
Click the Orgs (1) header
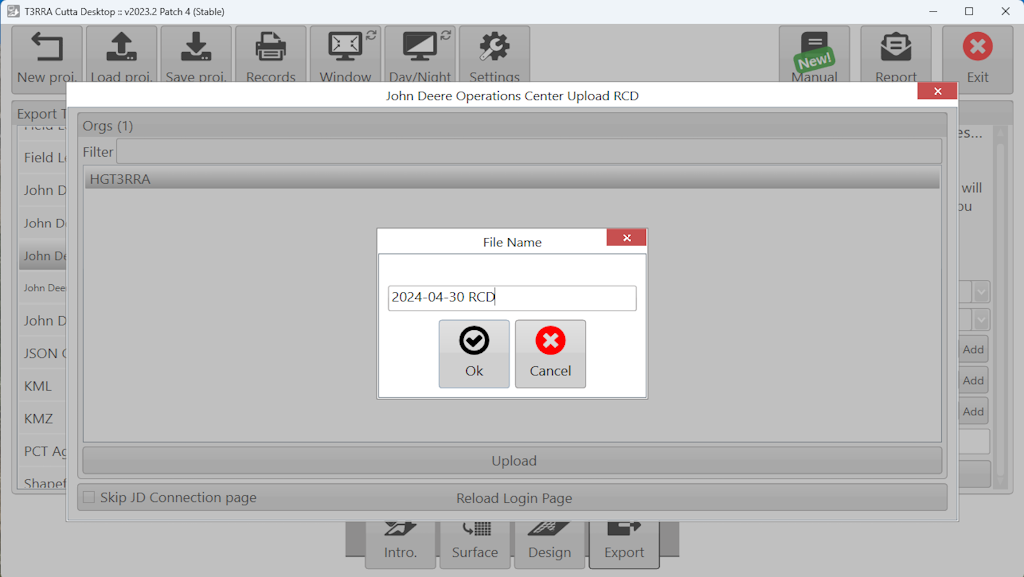[108, 126]
